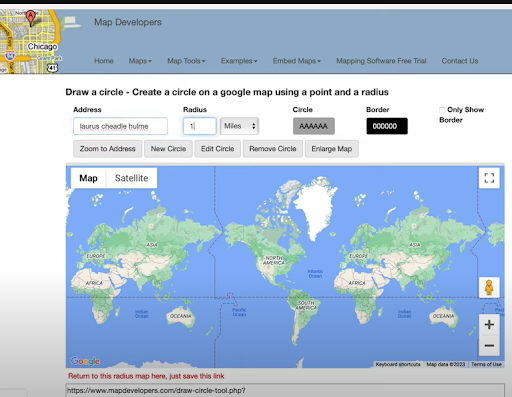The height and width of the screenshot is (397, 512).
Task: Open the map Terms of Use
Action: coord(486,364)
